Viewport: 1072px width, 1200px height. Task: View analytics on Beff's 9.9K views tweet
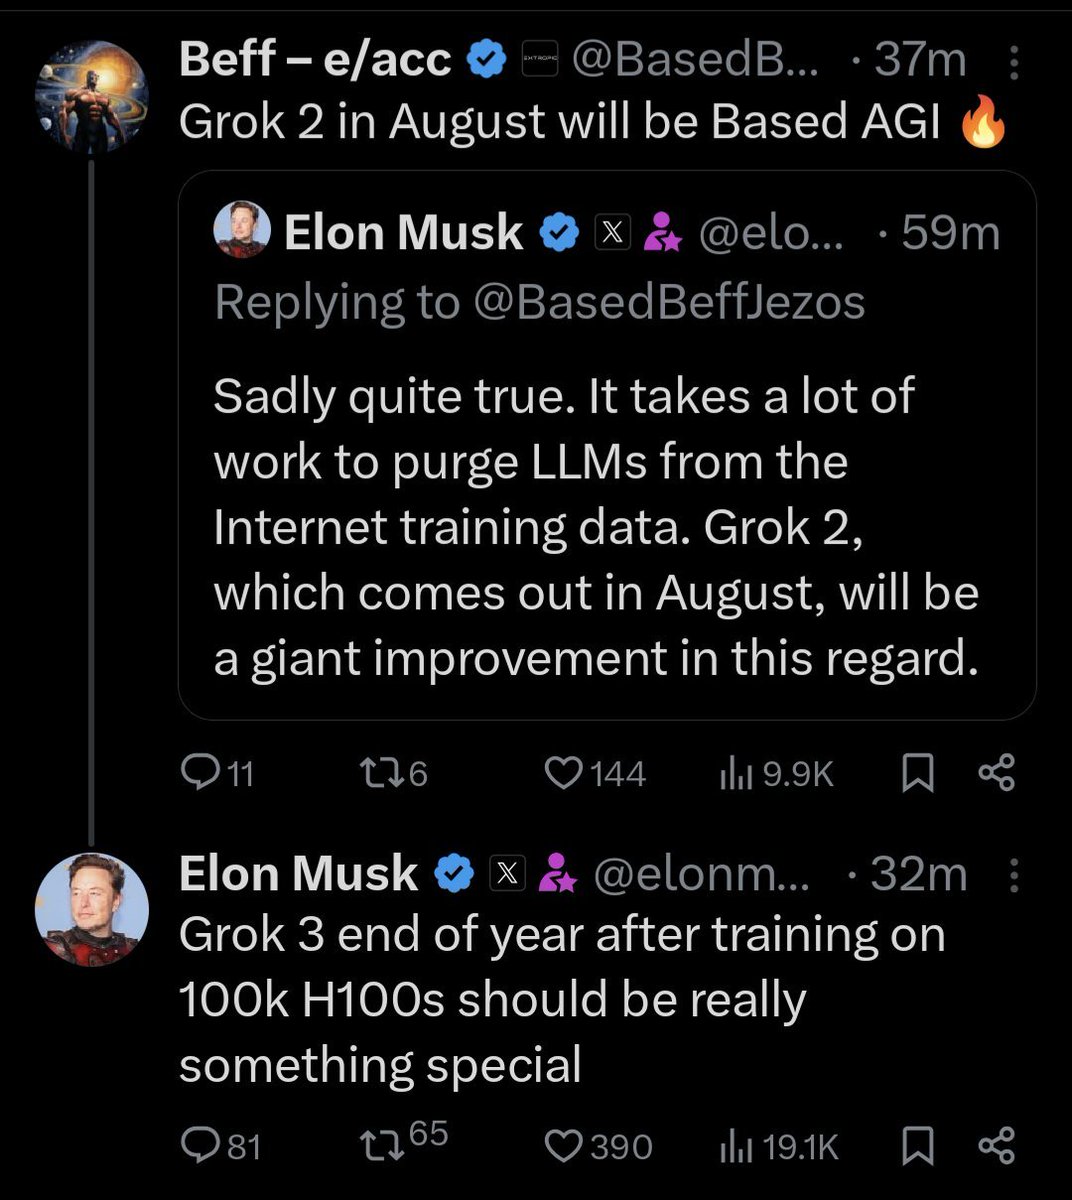pyautogui.click(x=735, y=773)
